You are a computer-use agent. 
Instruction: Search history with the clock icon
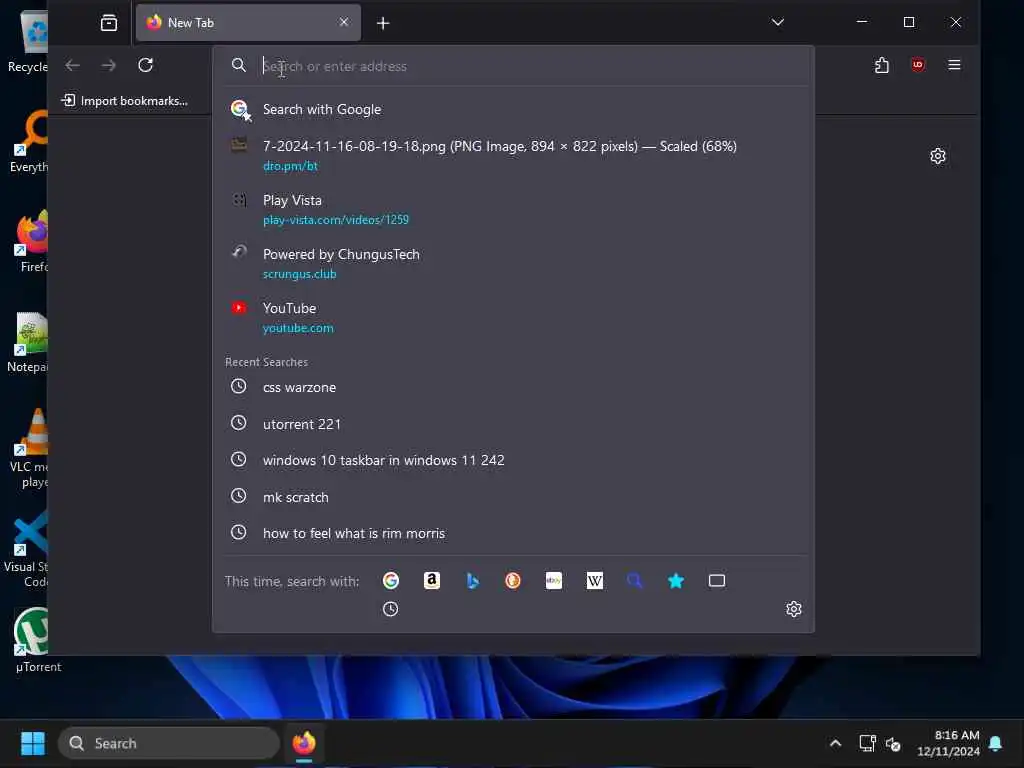(391, 609)
